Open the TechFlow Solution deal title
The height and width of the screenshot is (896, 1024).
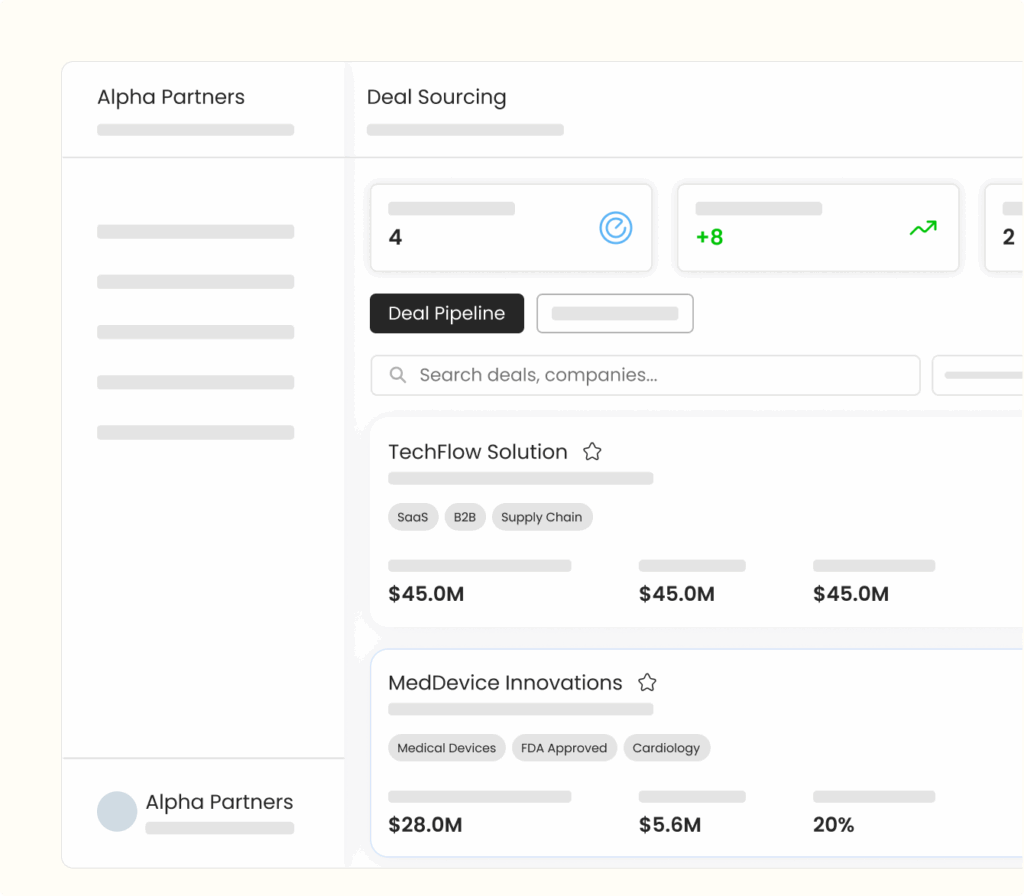click(478, 452)
